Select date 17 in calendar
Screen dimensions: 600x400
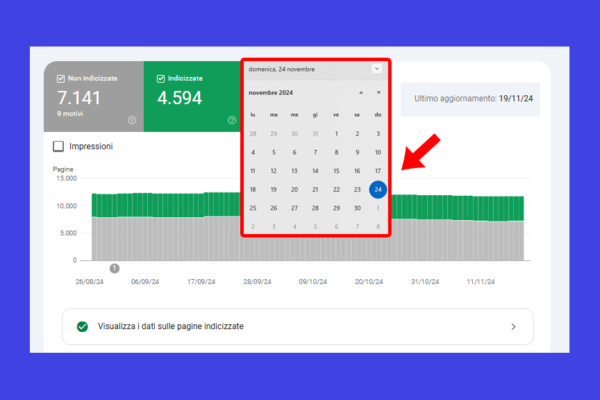pos(378,171)
